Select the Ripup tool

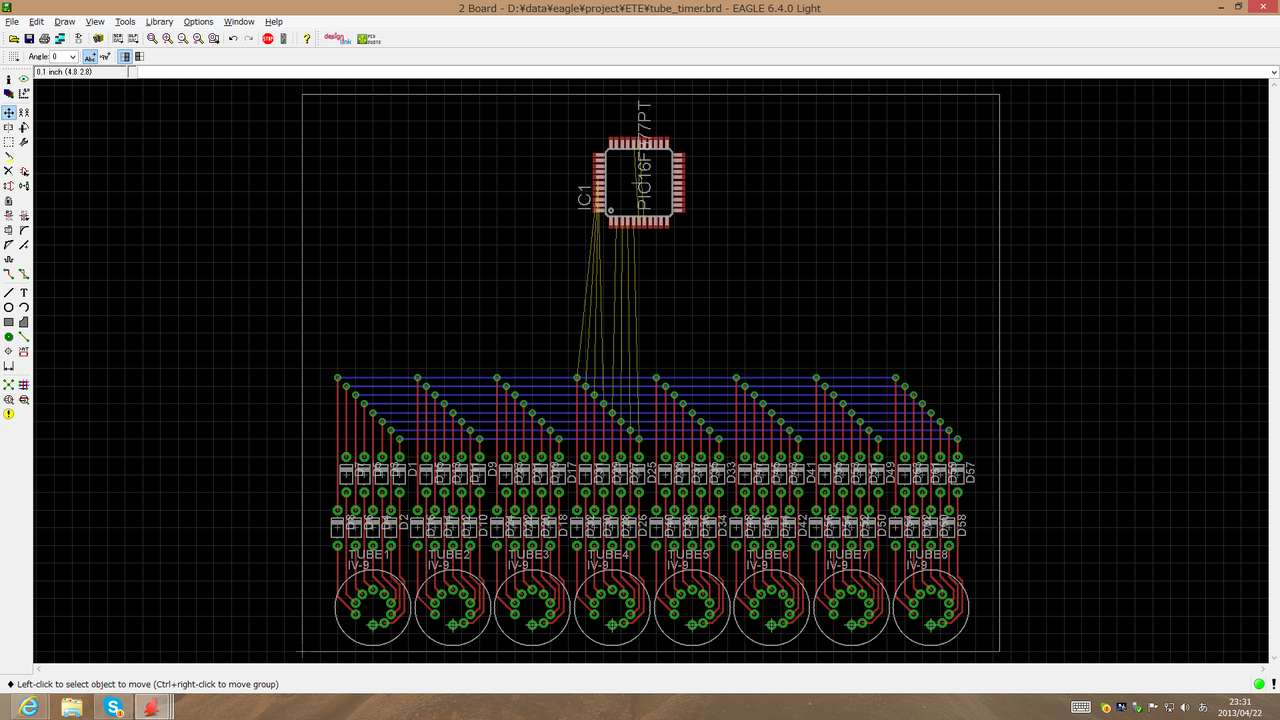click(24, 274)
